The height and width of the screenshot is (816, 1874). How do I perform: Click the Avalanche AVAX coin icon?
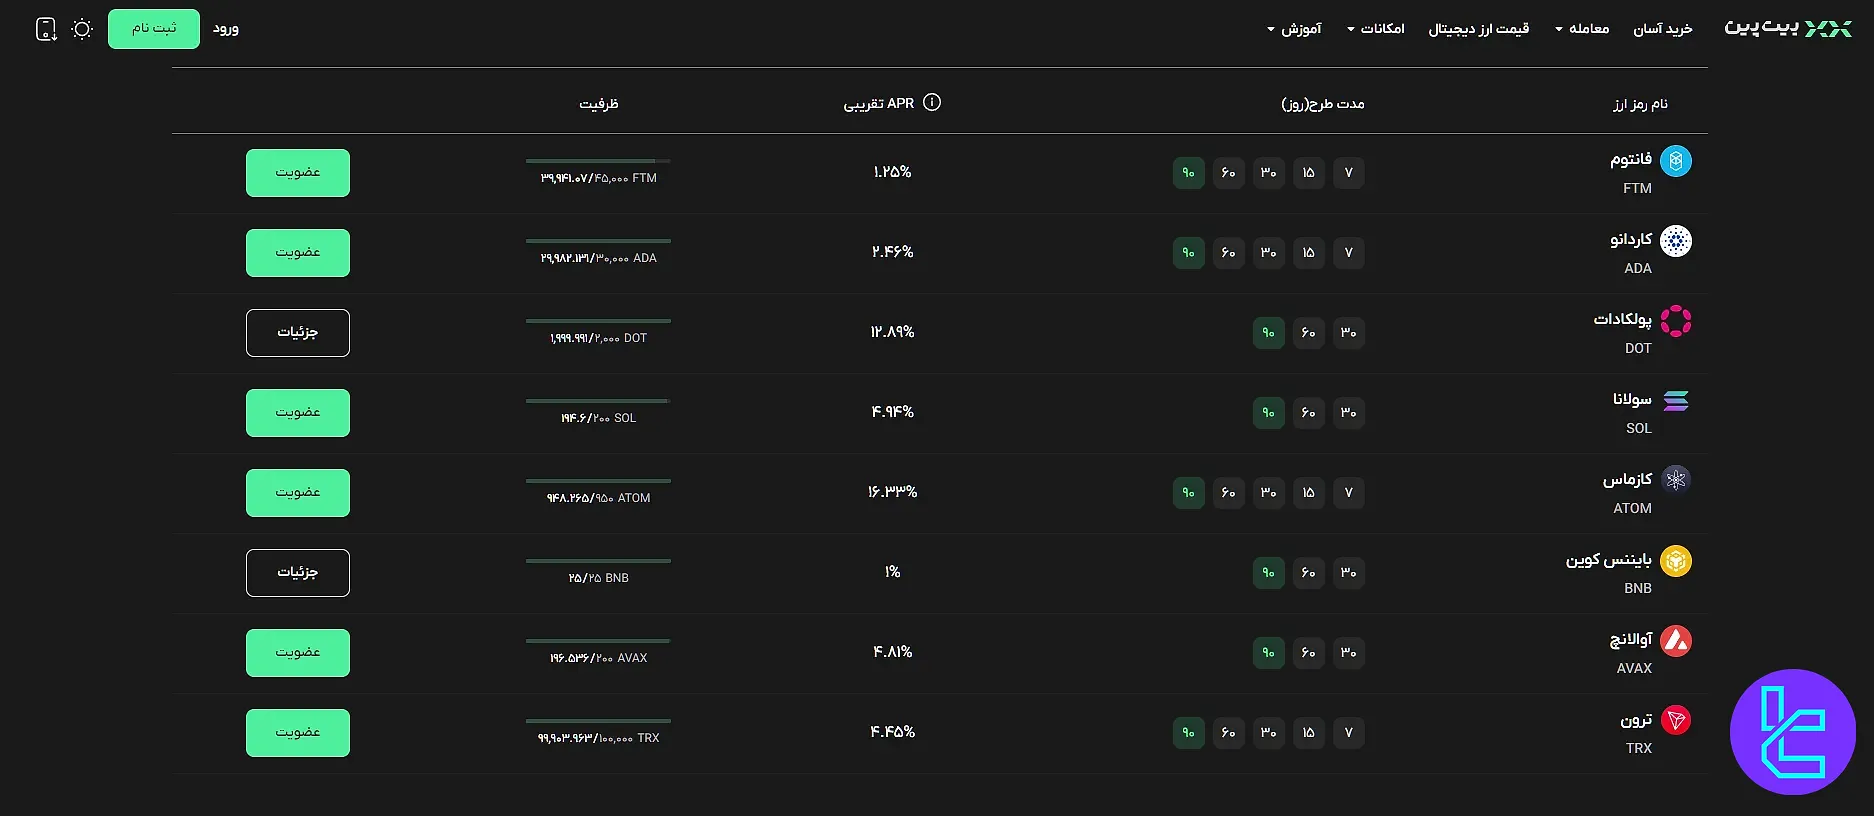1676,641
